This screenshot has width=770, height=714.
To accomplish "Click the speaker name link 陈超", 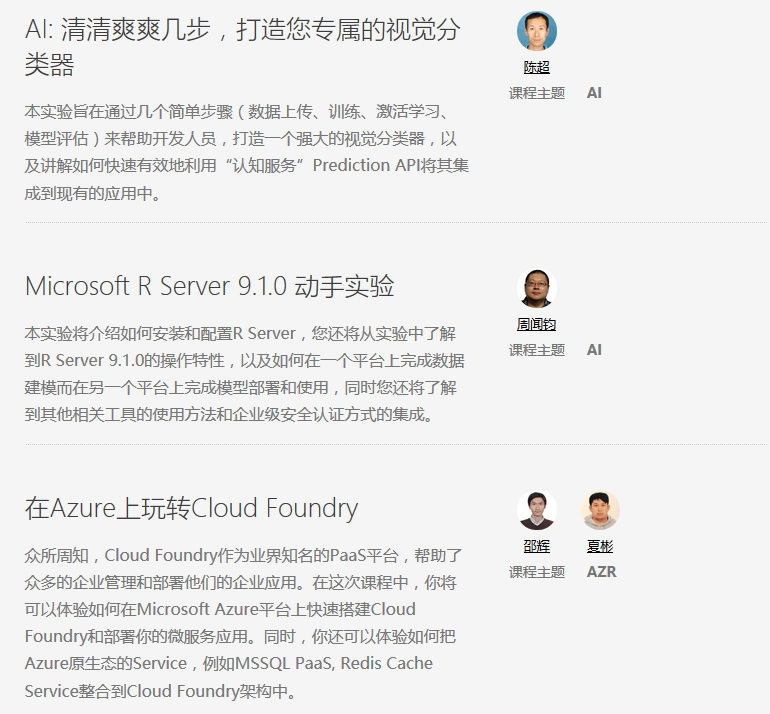I will click(536, 67).
